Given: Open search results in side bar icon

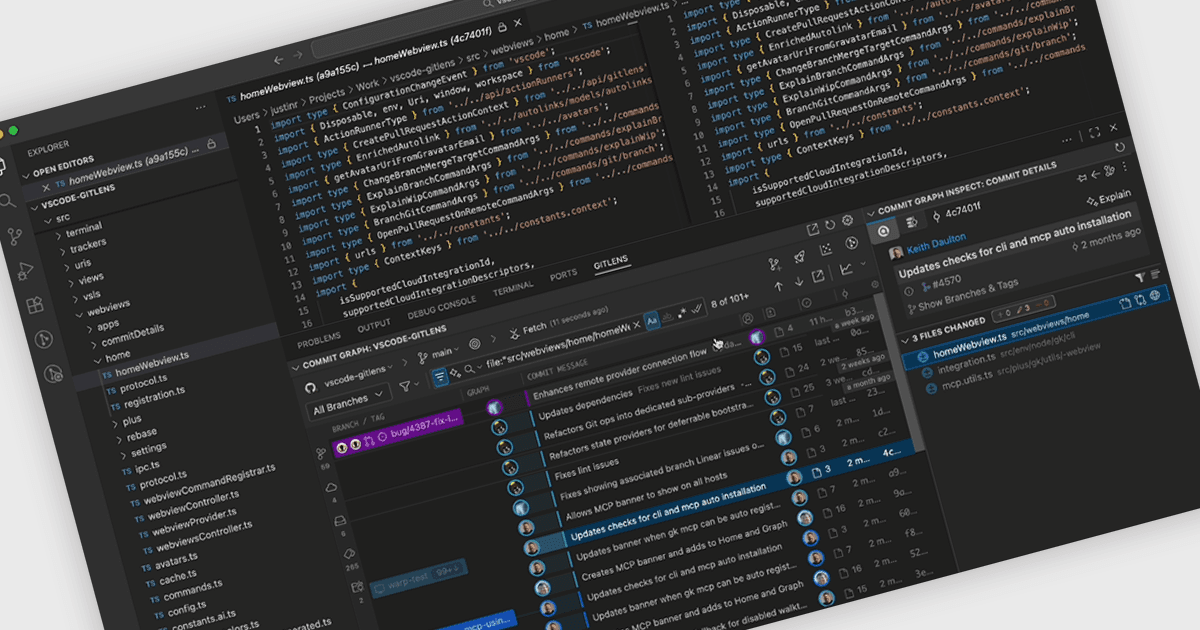Looking at the screenshot, I should pos(818,275).
